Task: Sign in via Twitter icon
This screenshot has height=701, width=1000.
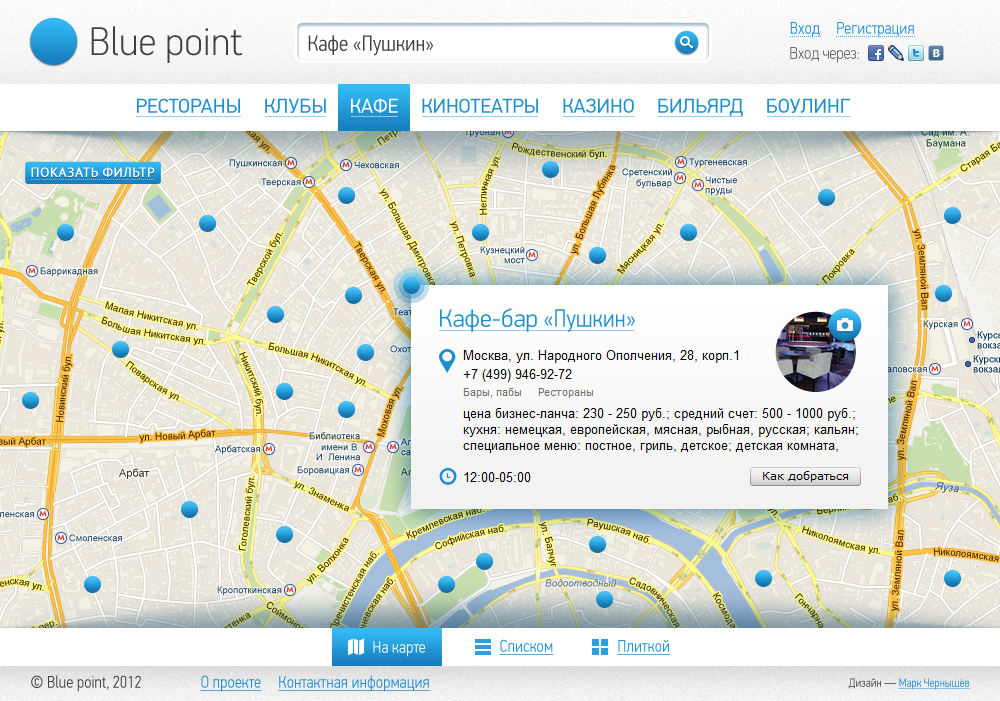Action: (916, 54)
